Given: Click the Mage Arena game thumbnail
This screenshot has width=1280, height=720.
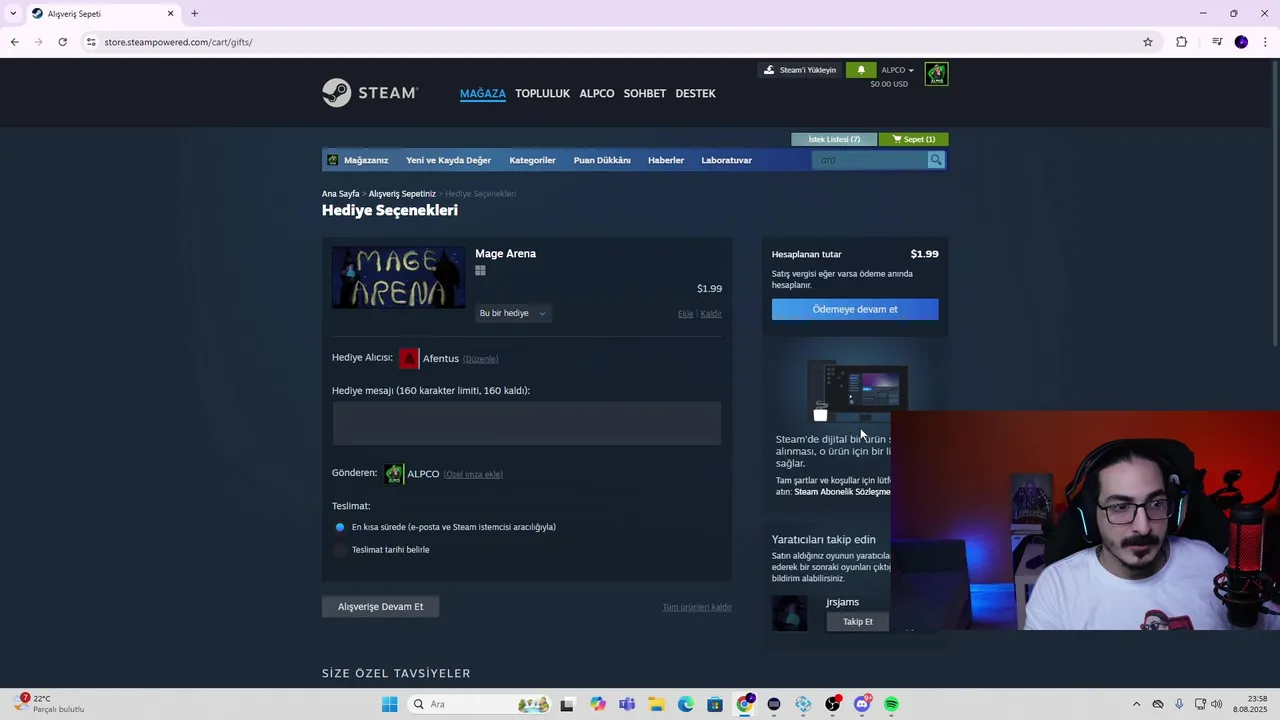Looking at the screenshot, I should tap(398, 278).
